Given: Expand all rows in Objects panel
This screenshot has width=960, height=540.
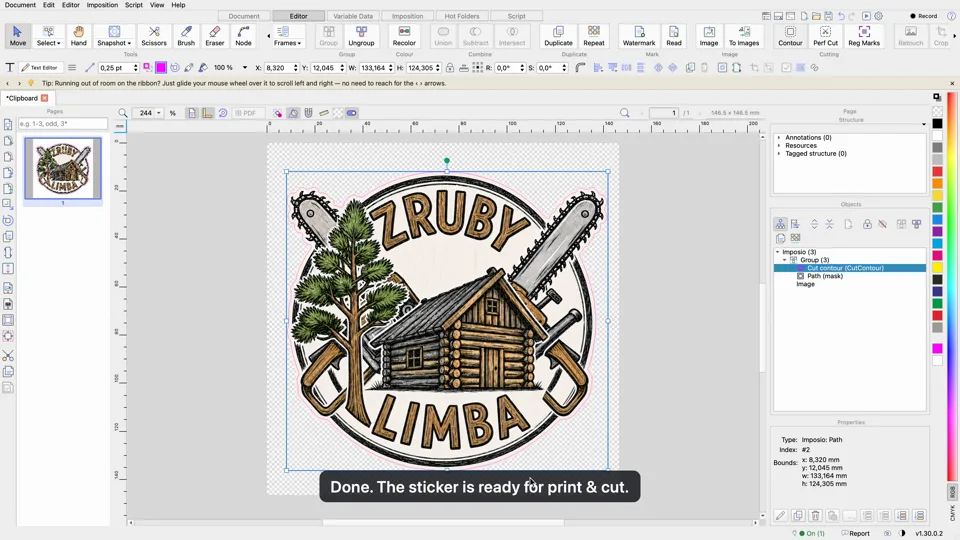Looking at the screenshot, I should [814, 224].
